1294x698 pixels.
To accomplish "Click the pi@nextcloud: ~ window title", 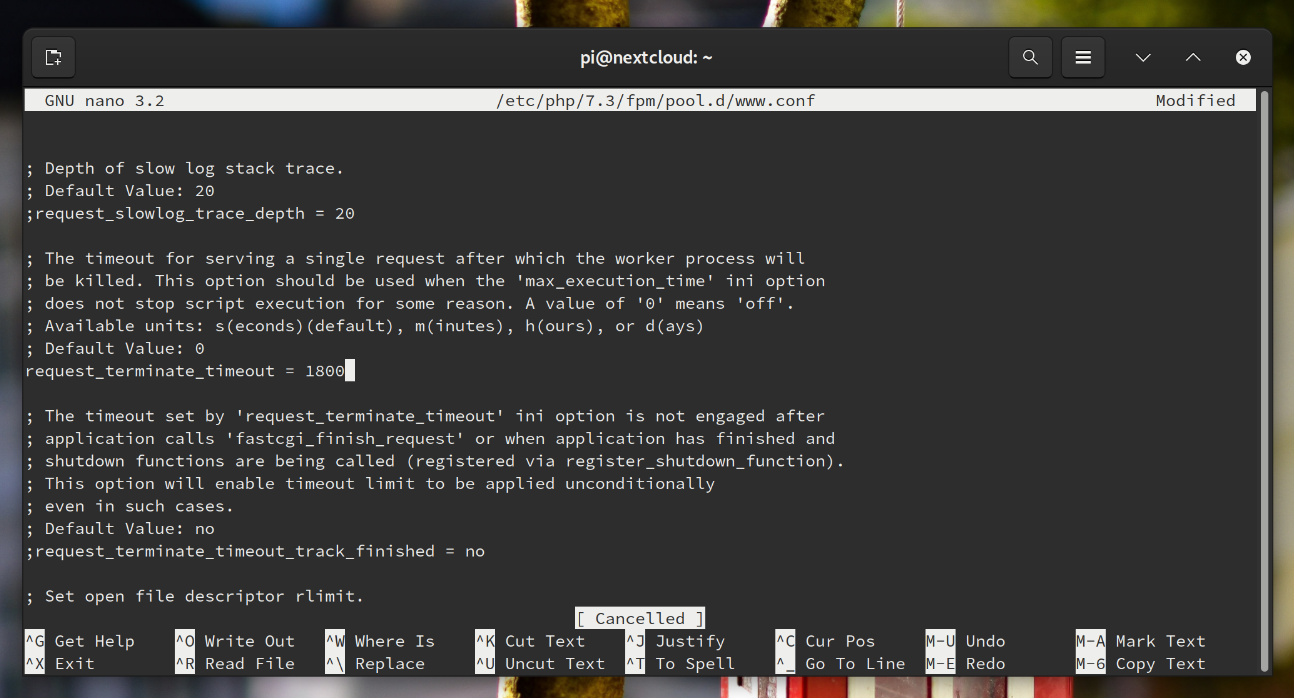I will (646, 57).
